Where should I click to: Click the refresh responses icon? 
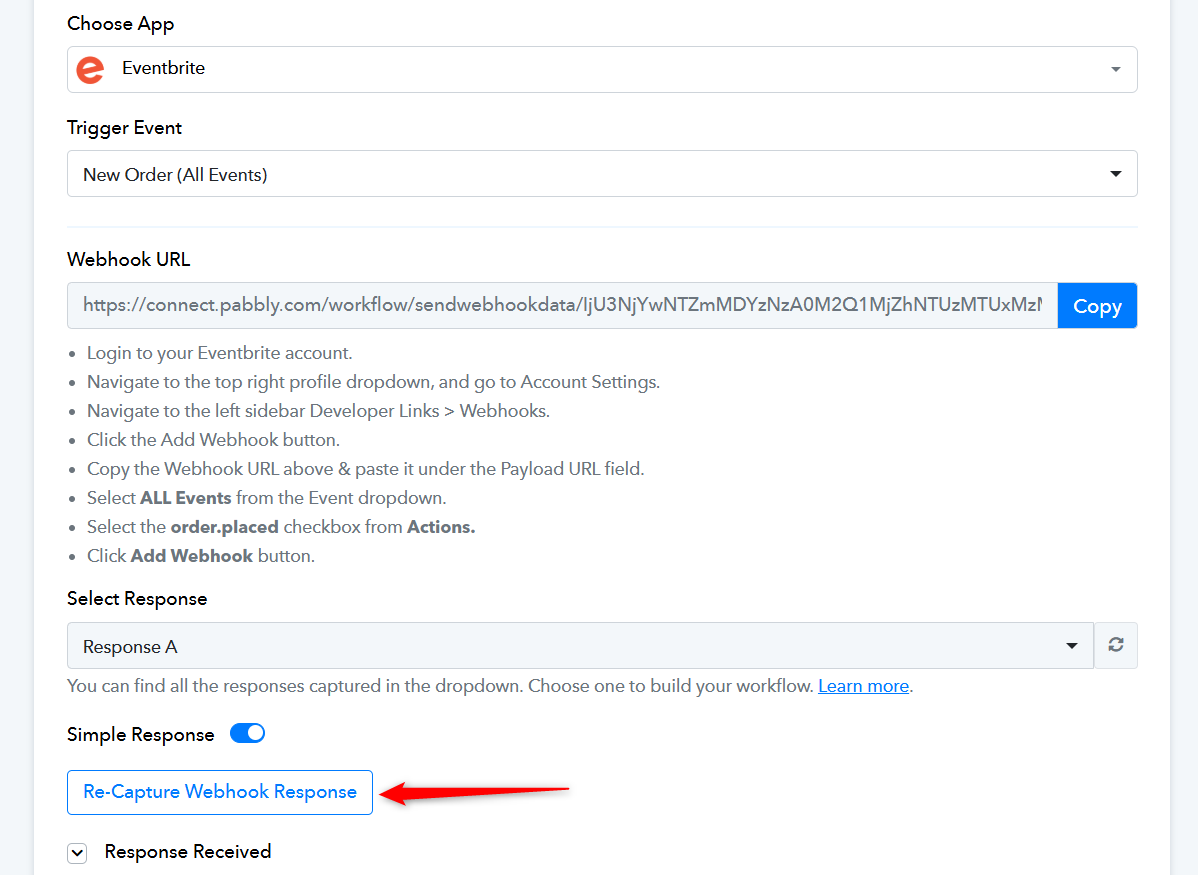click(1115, 645)
